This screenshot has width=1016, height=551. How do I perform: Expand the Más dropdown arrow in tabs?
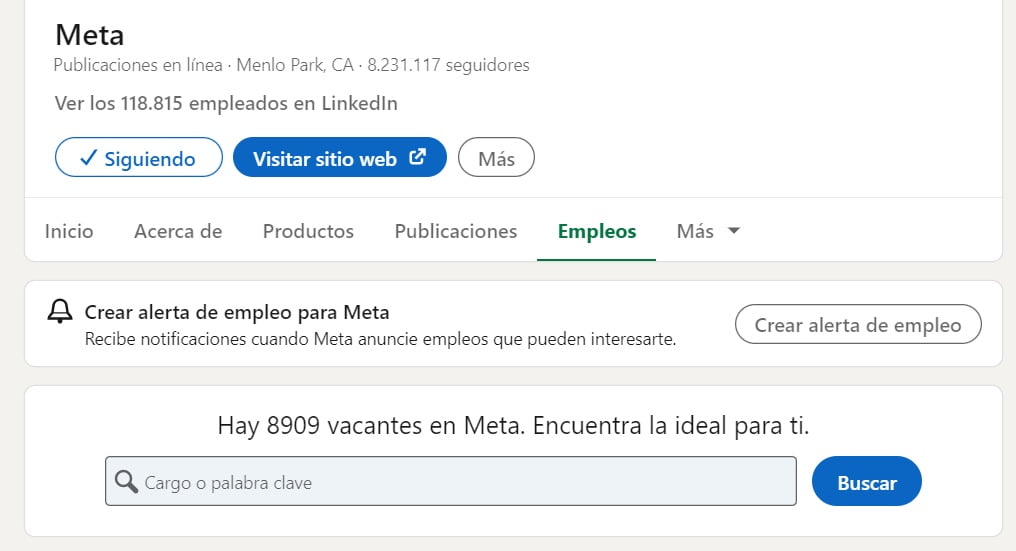(733, 231)
